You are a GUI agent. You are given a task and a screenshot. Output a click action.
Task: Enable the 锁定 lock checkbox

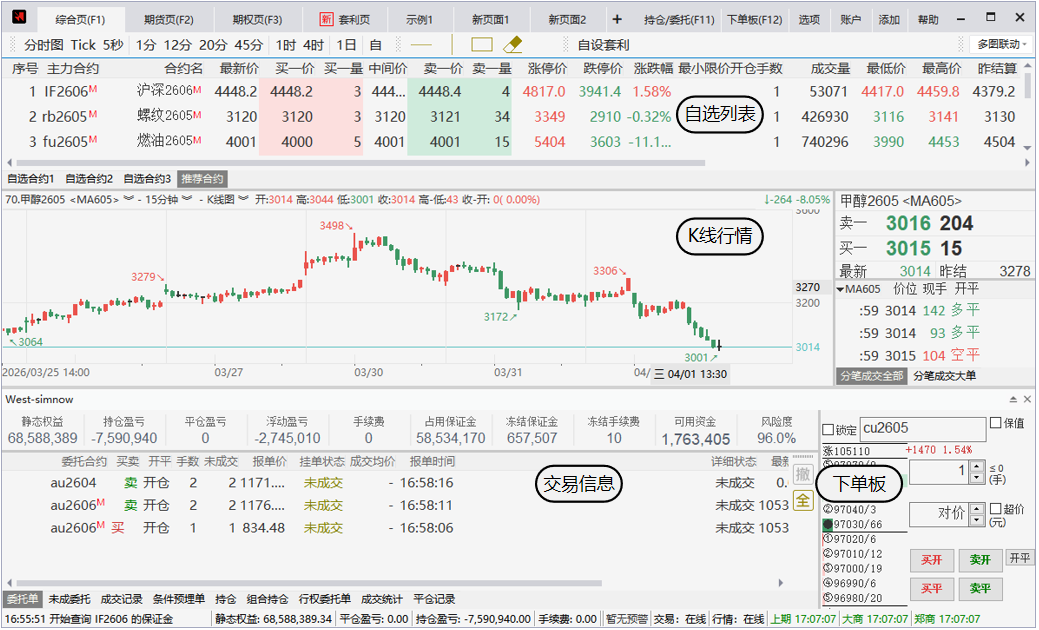(828, 430)
